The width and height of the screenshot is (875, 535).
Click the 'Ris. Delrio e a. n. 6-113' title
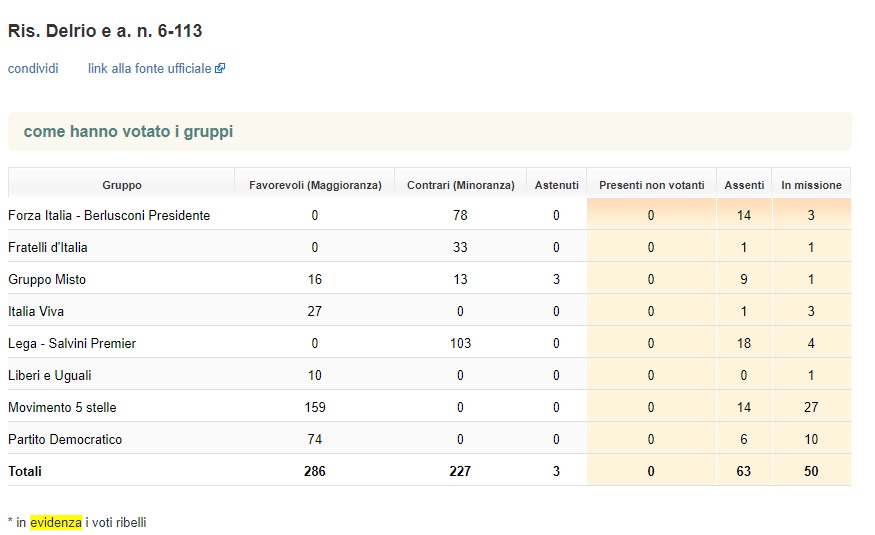point(105,31)
